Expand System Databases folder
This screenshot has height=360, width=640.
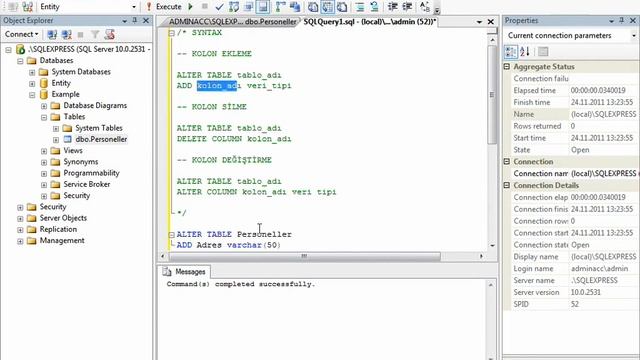(x=32, y=72)
